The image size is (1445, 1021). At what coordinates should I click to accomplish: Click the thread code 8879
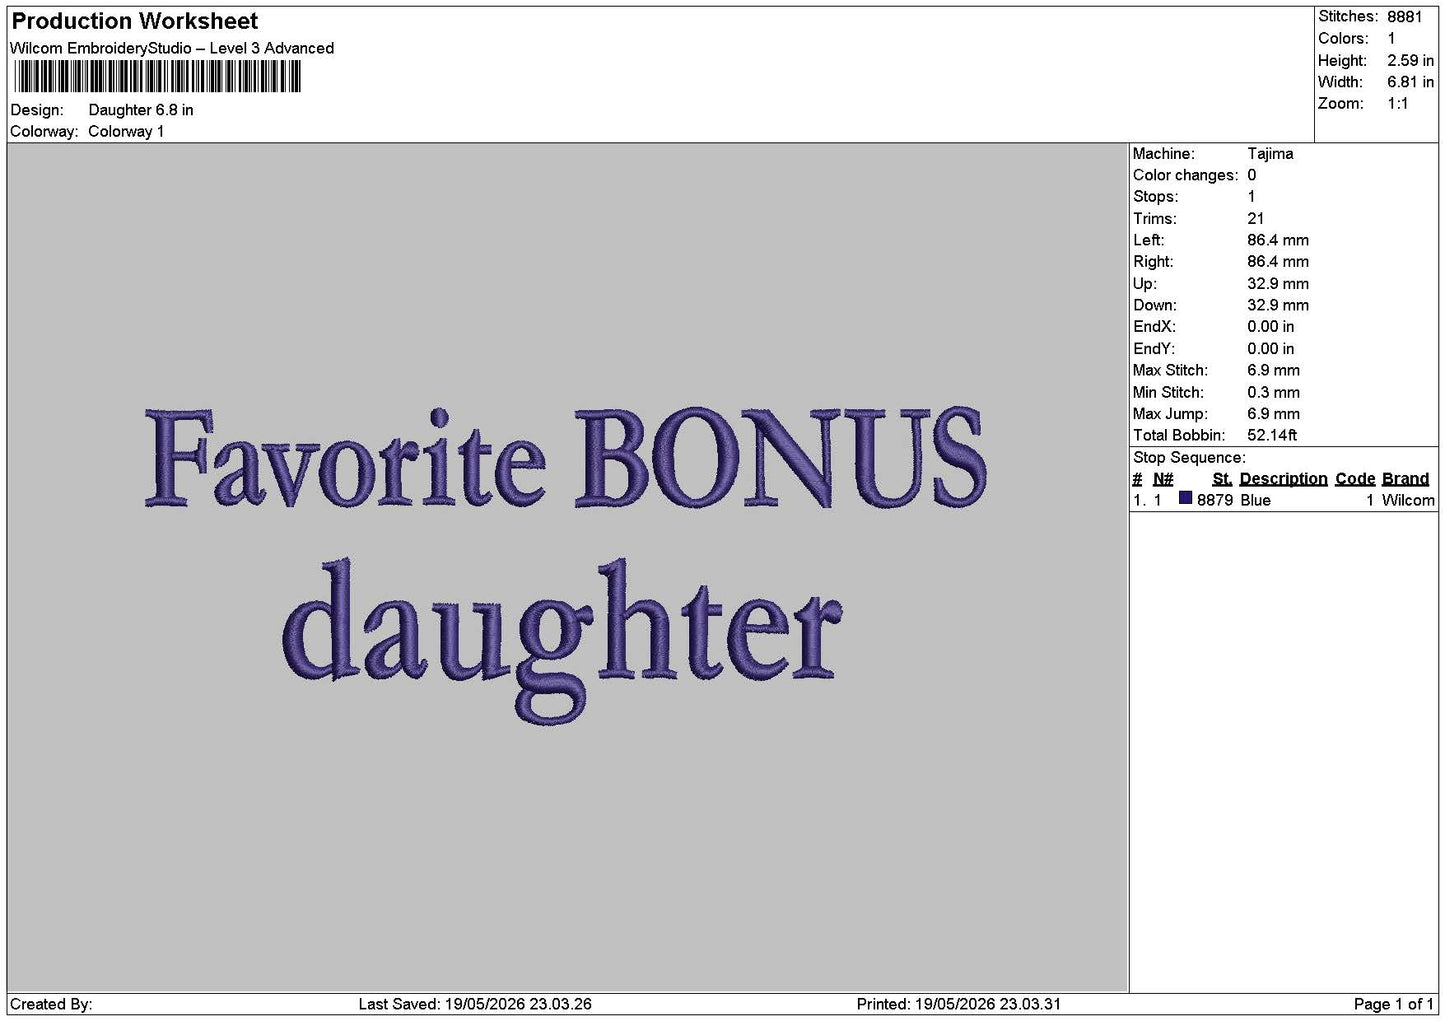click(x=1215, y=500)
